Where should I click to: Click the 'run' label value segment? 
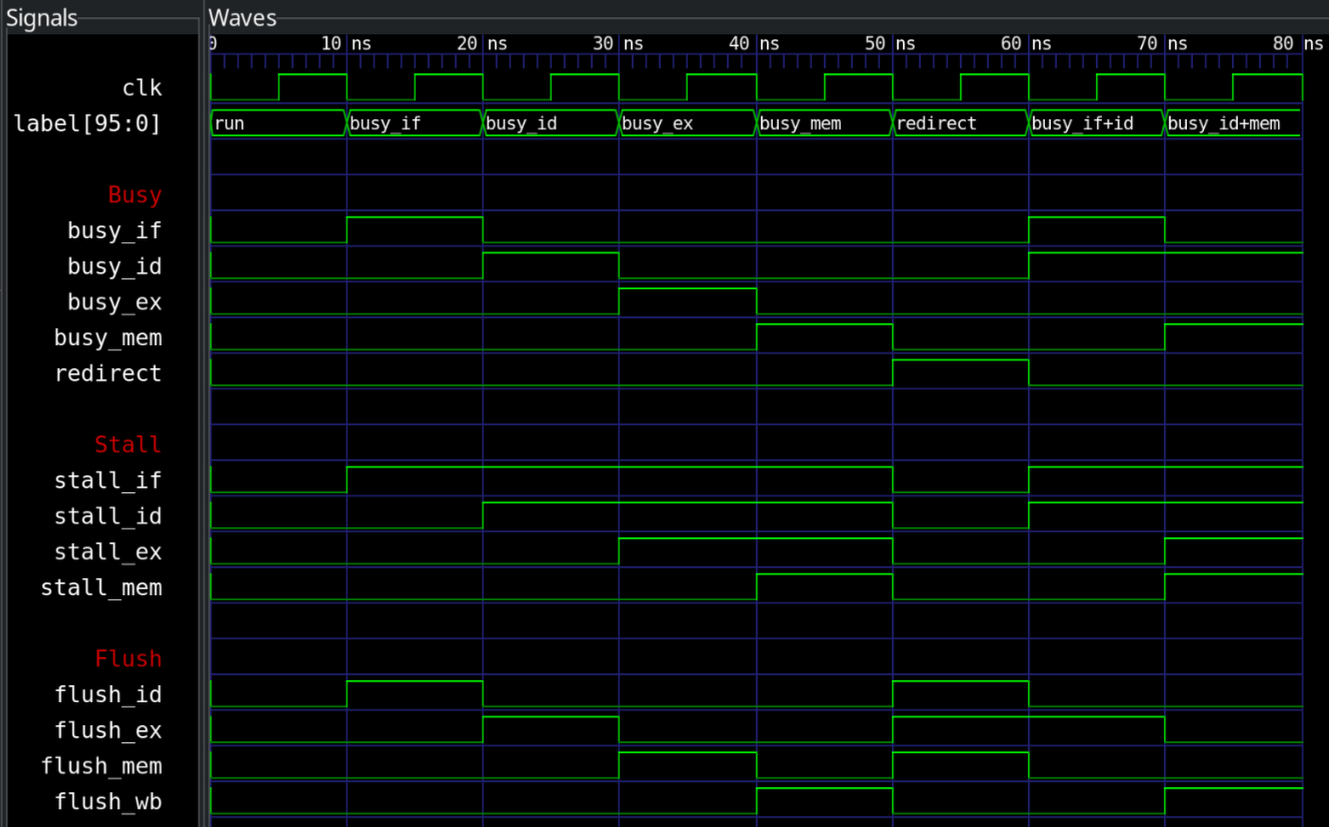(278, 124)
